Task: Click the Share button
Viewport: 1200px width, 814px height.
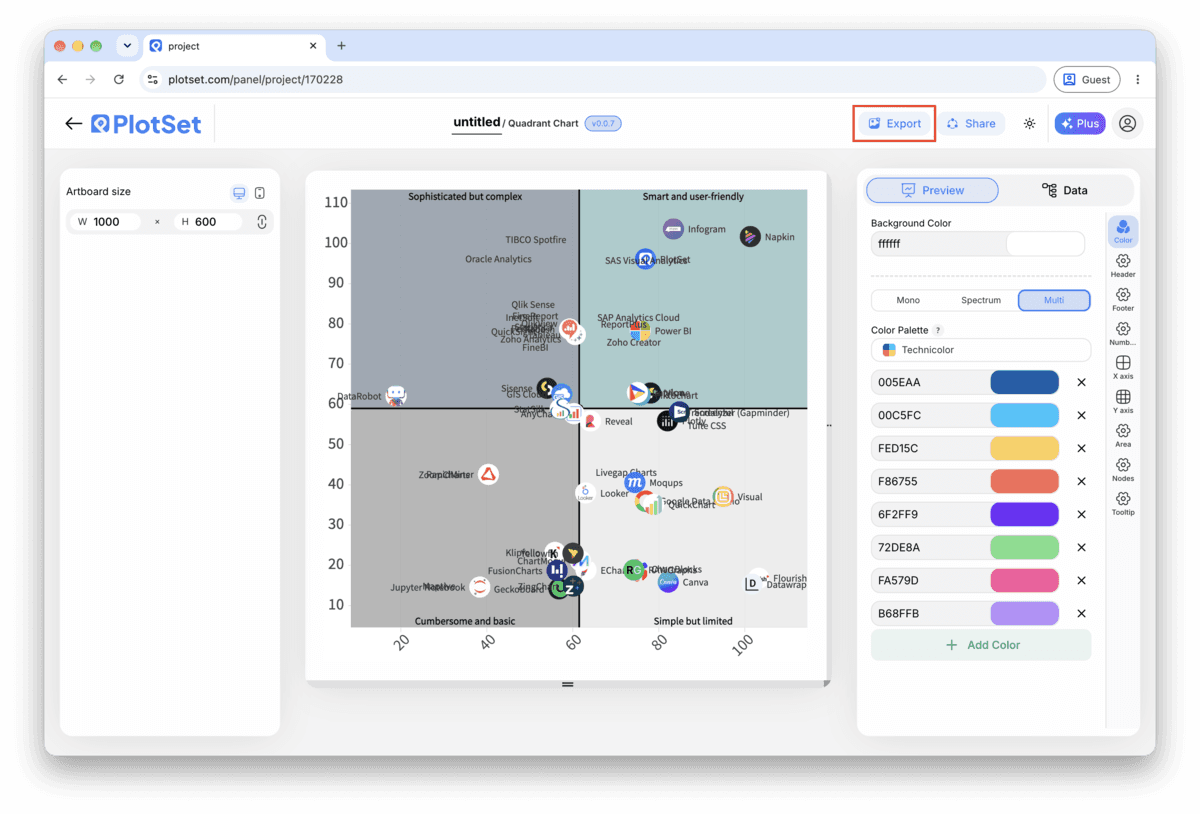Action: pos(971,123)
